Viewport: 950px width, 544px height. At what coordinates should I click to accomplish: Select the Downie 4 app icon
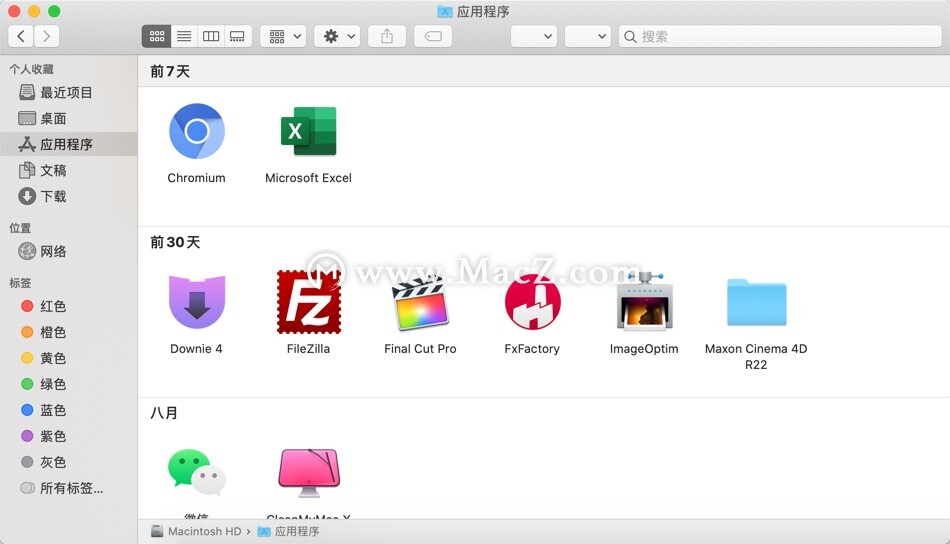point(196,302)
